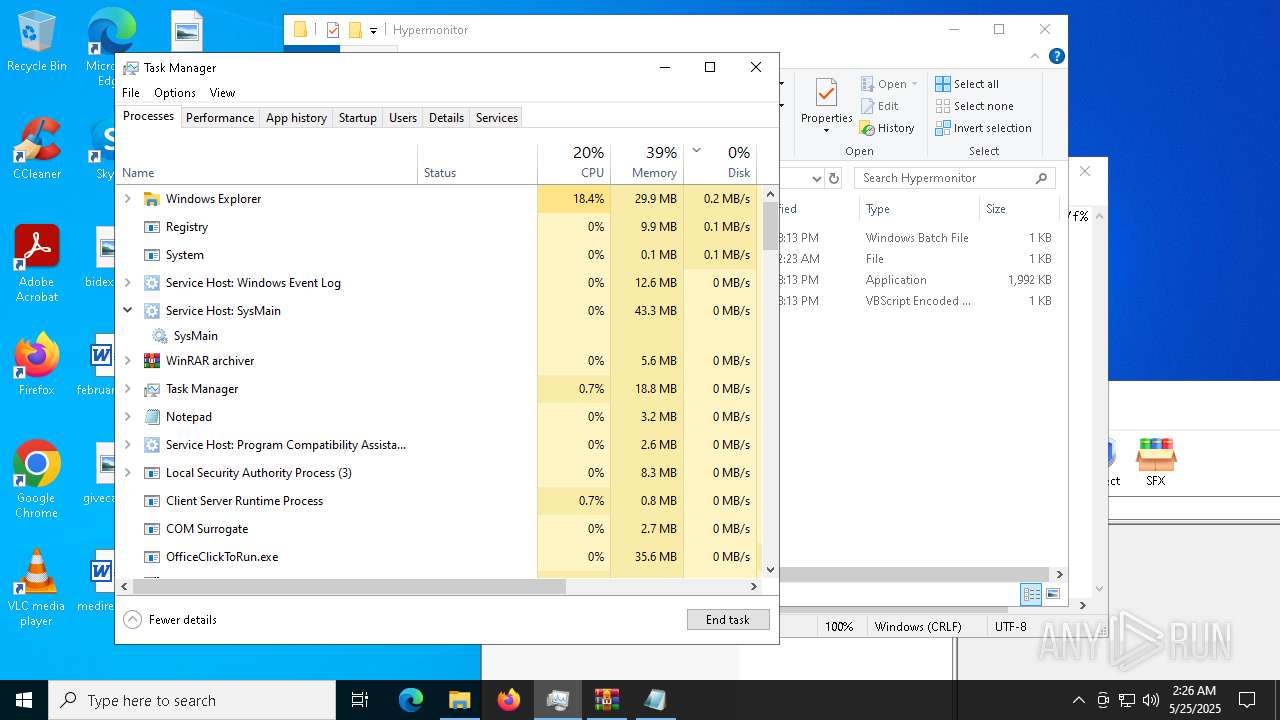Collapse the Service Host: SysMain group
Screen dimensions: 1280x720
(127, 311)
